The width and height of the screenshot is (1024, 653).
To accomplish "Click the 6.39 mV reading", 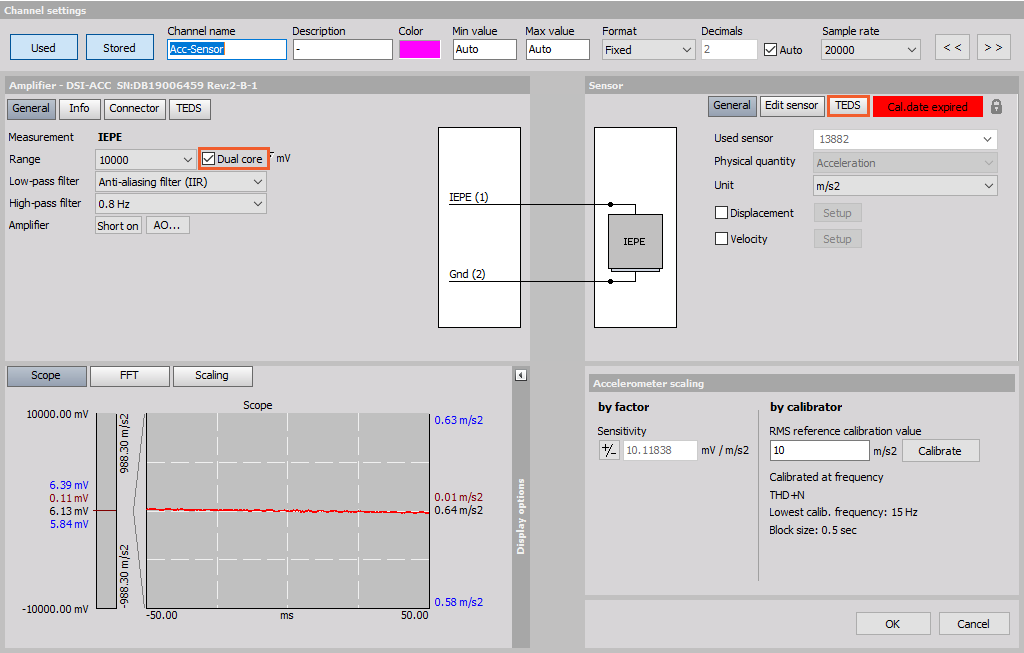I will (69, 485).
